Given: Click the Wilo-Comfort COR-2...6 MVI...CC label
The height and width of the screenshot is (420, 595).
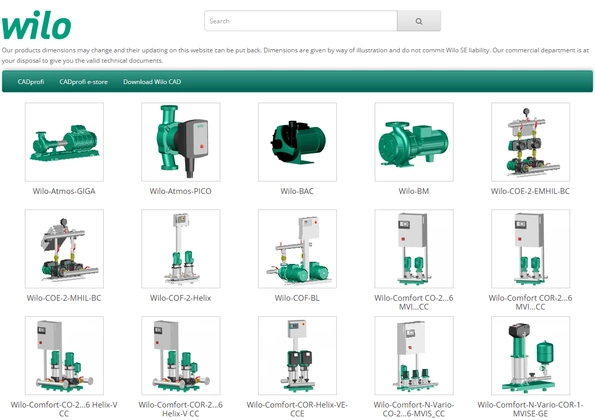Looking at the screenshot, I should click(x=530, y=302).
